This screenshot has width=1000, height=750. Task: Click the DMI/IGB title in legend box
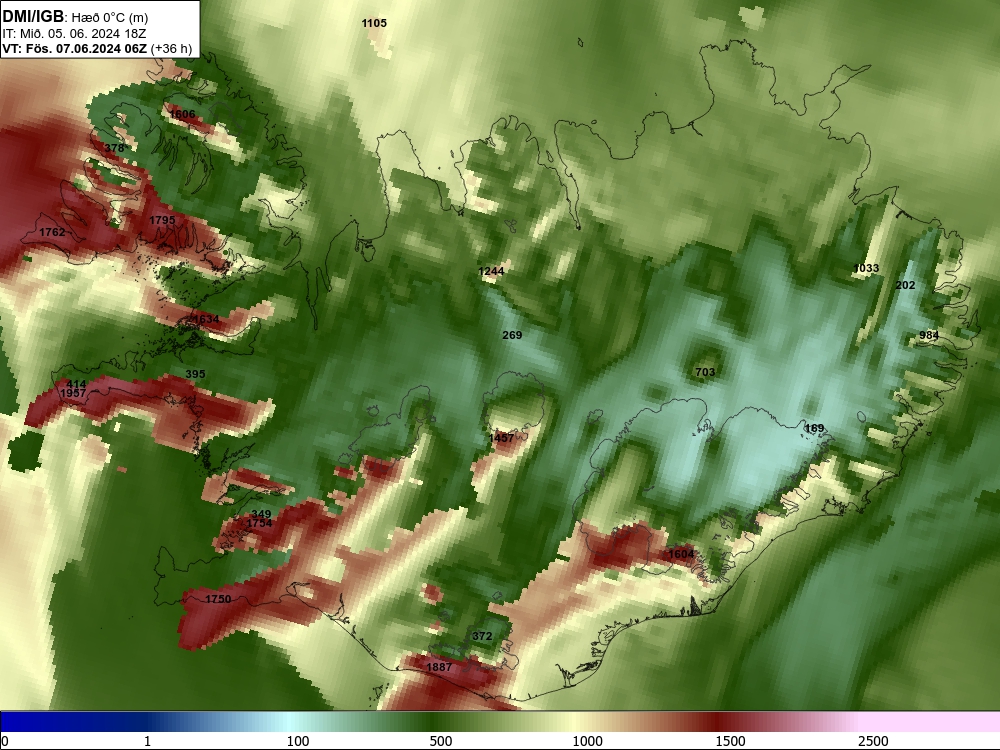33,16
